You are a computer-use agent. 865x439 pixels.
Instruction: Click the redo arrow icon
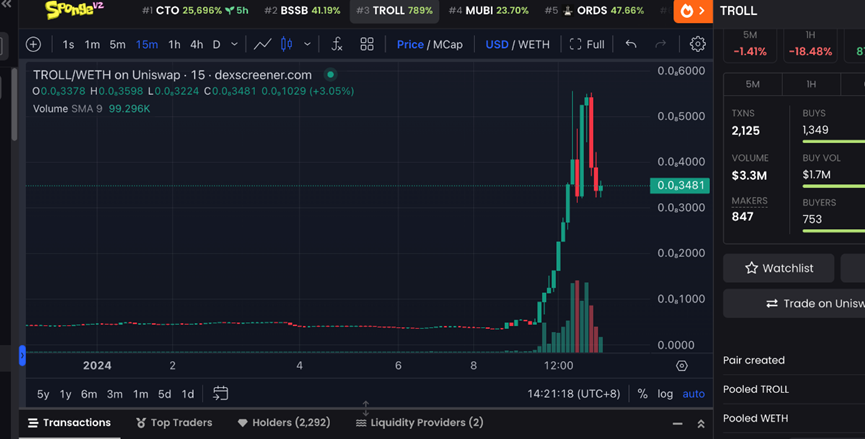tap(660, 44)
